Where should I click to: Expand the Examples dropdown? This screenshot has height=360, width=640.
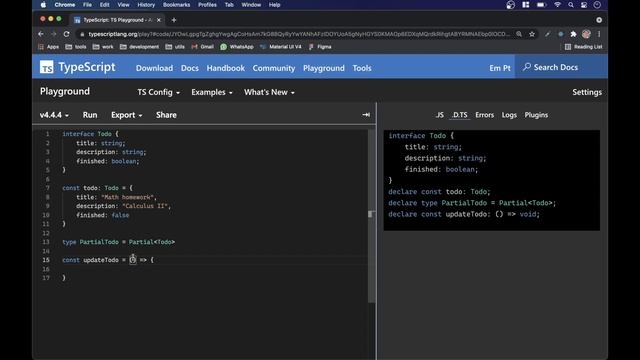(x=212, y=92)
